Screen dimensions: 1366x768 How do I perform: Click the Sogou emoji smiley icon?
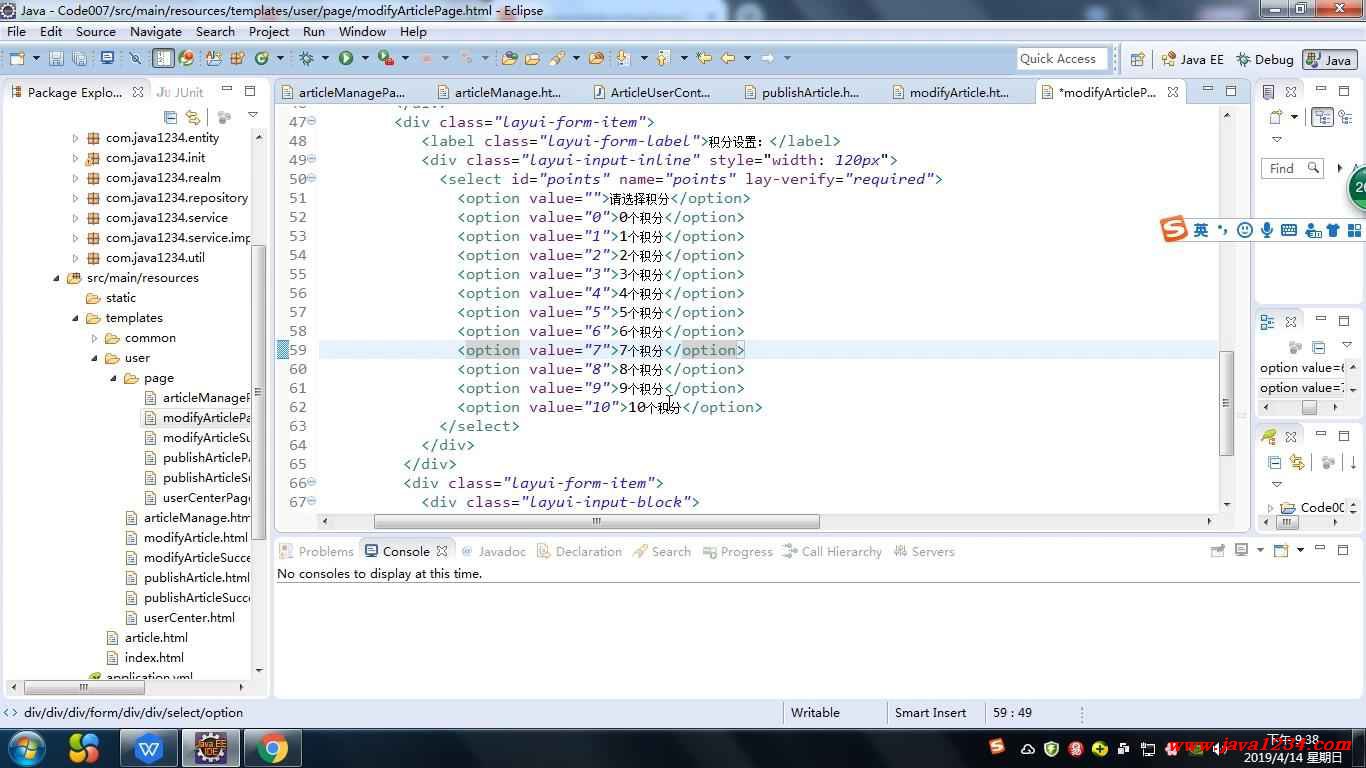tap(1245, 230)
